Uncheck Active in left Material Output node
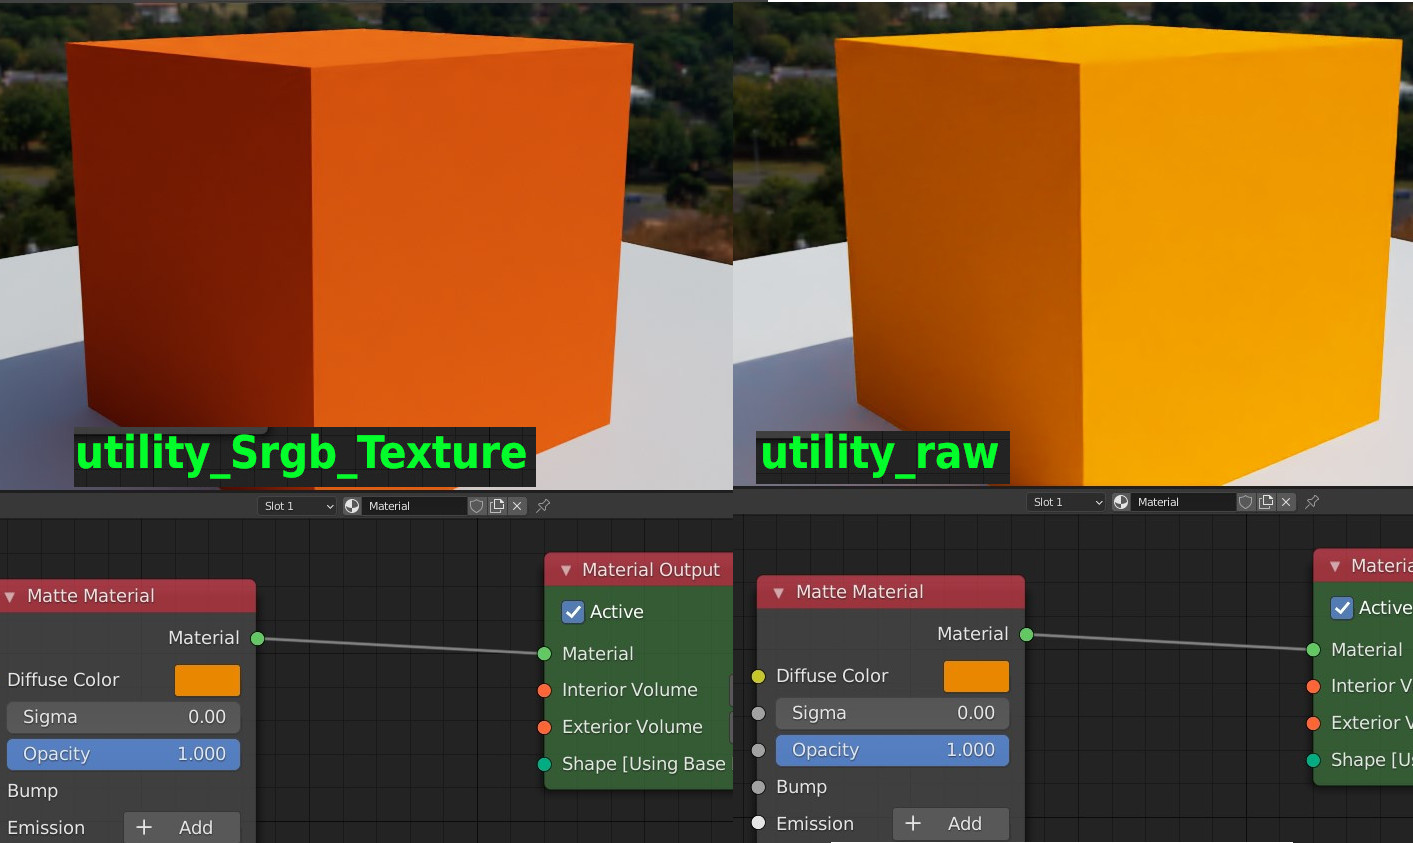 573,612
